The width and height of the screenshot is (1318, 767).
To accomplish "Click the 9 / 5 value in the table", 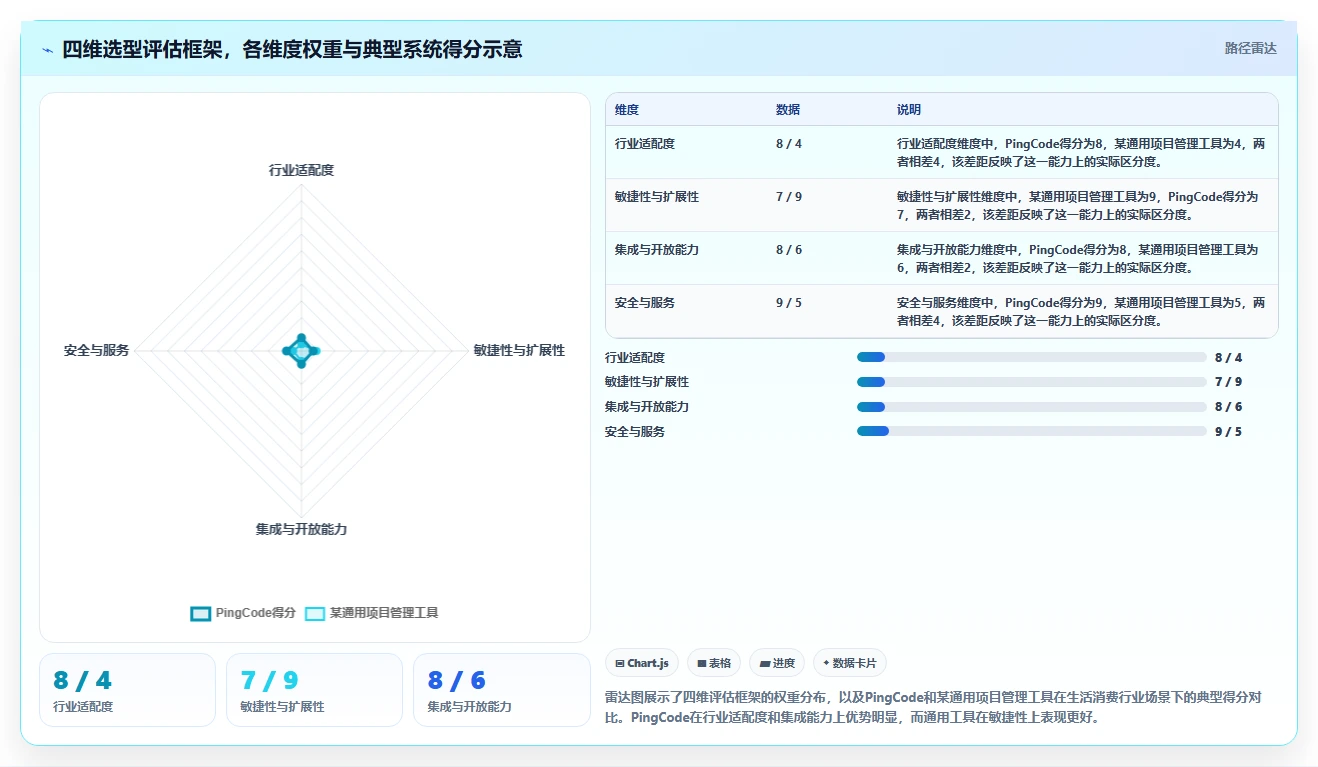I will tap(789, 303).
